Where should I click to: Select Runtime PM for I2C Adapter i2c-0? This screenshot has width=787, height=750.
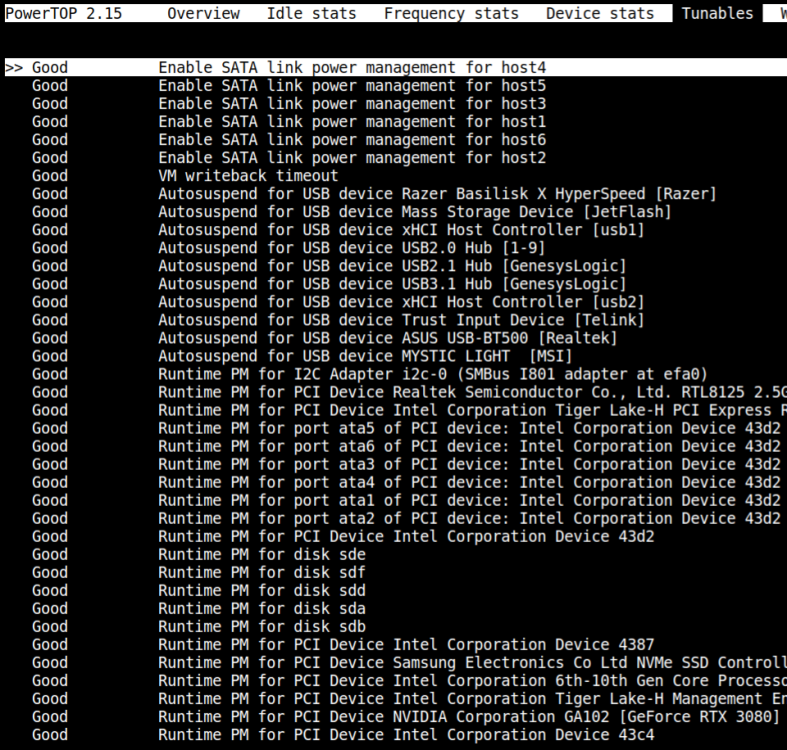(369, 374)
